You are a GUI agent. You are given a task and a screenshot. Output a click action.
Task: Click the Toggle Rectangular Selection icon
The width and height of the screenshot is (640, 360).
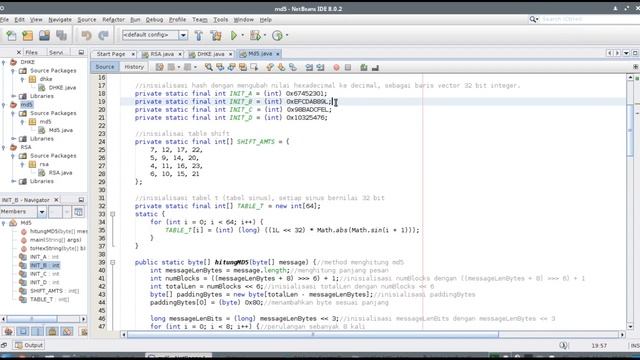click(x=254, y=67)
